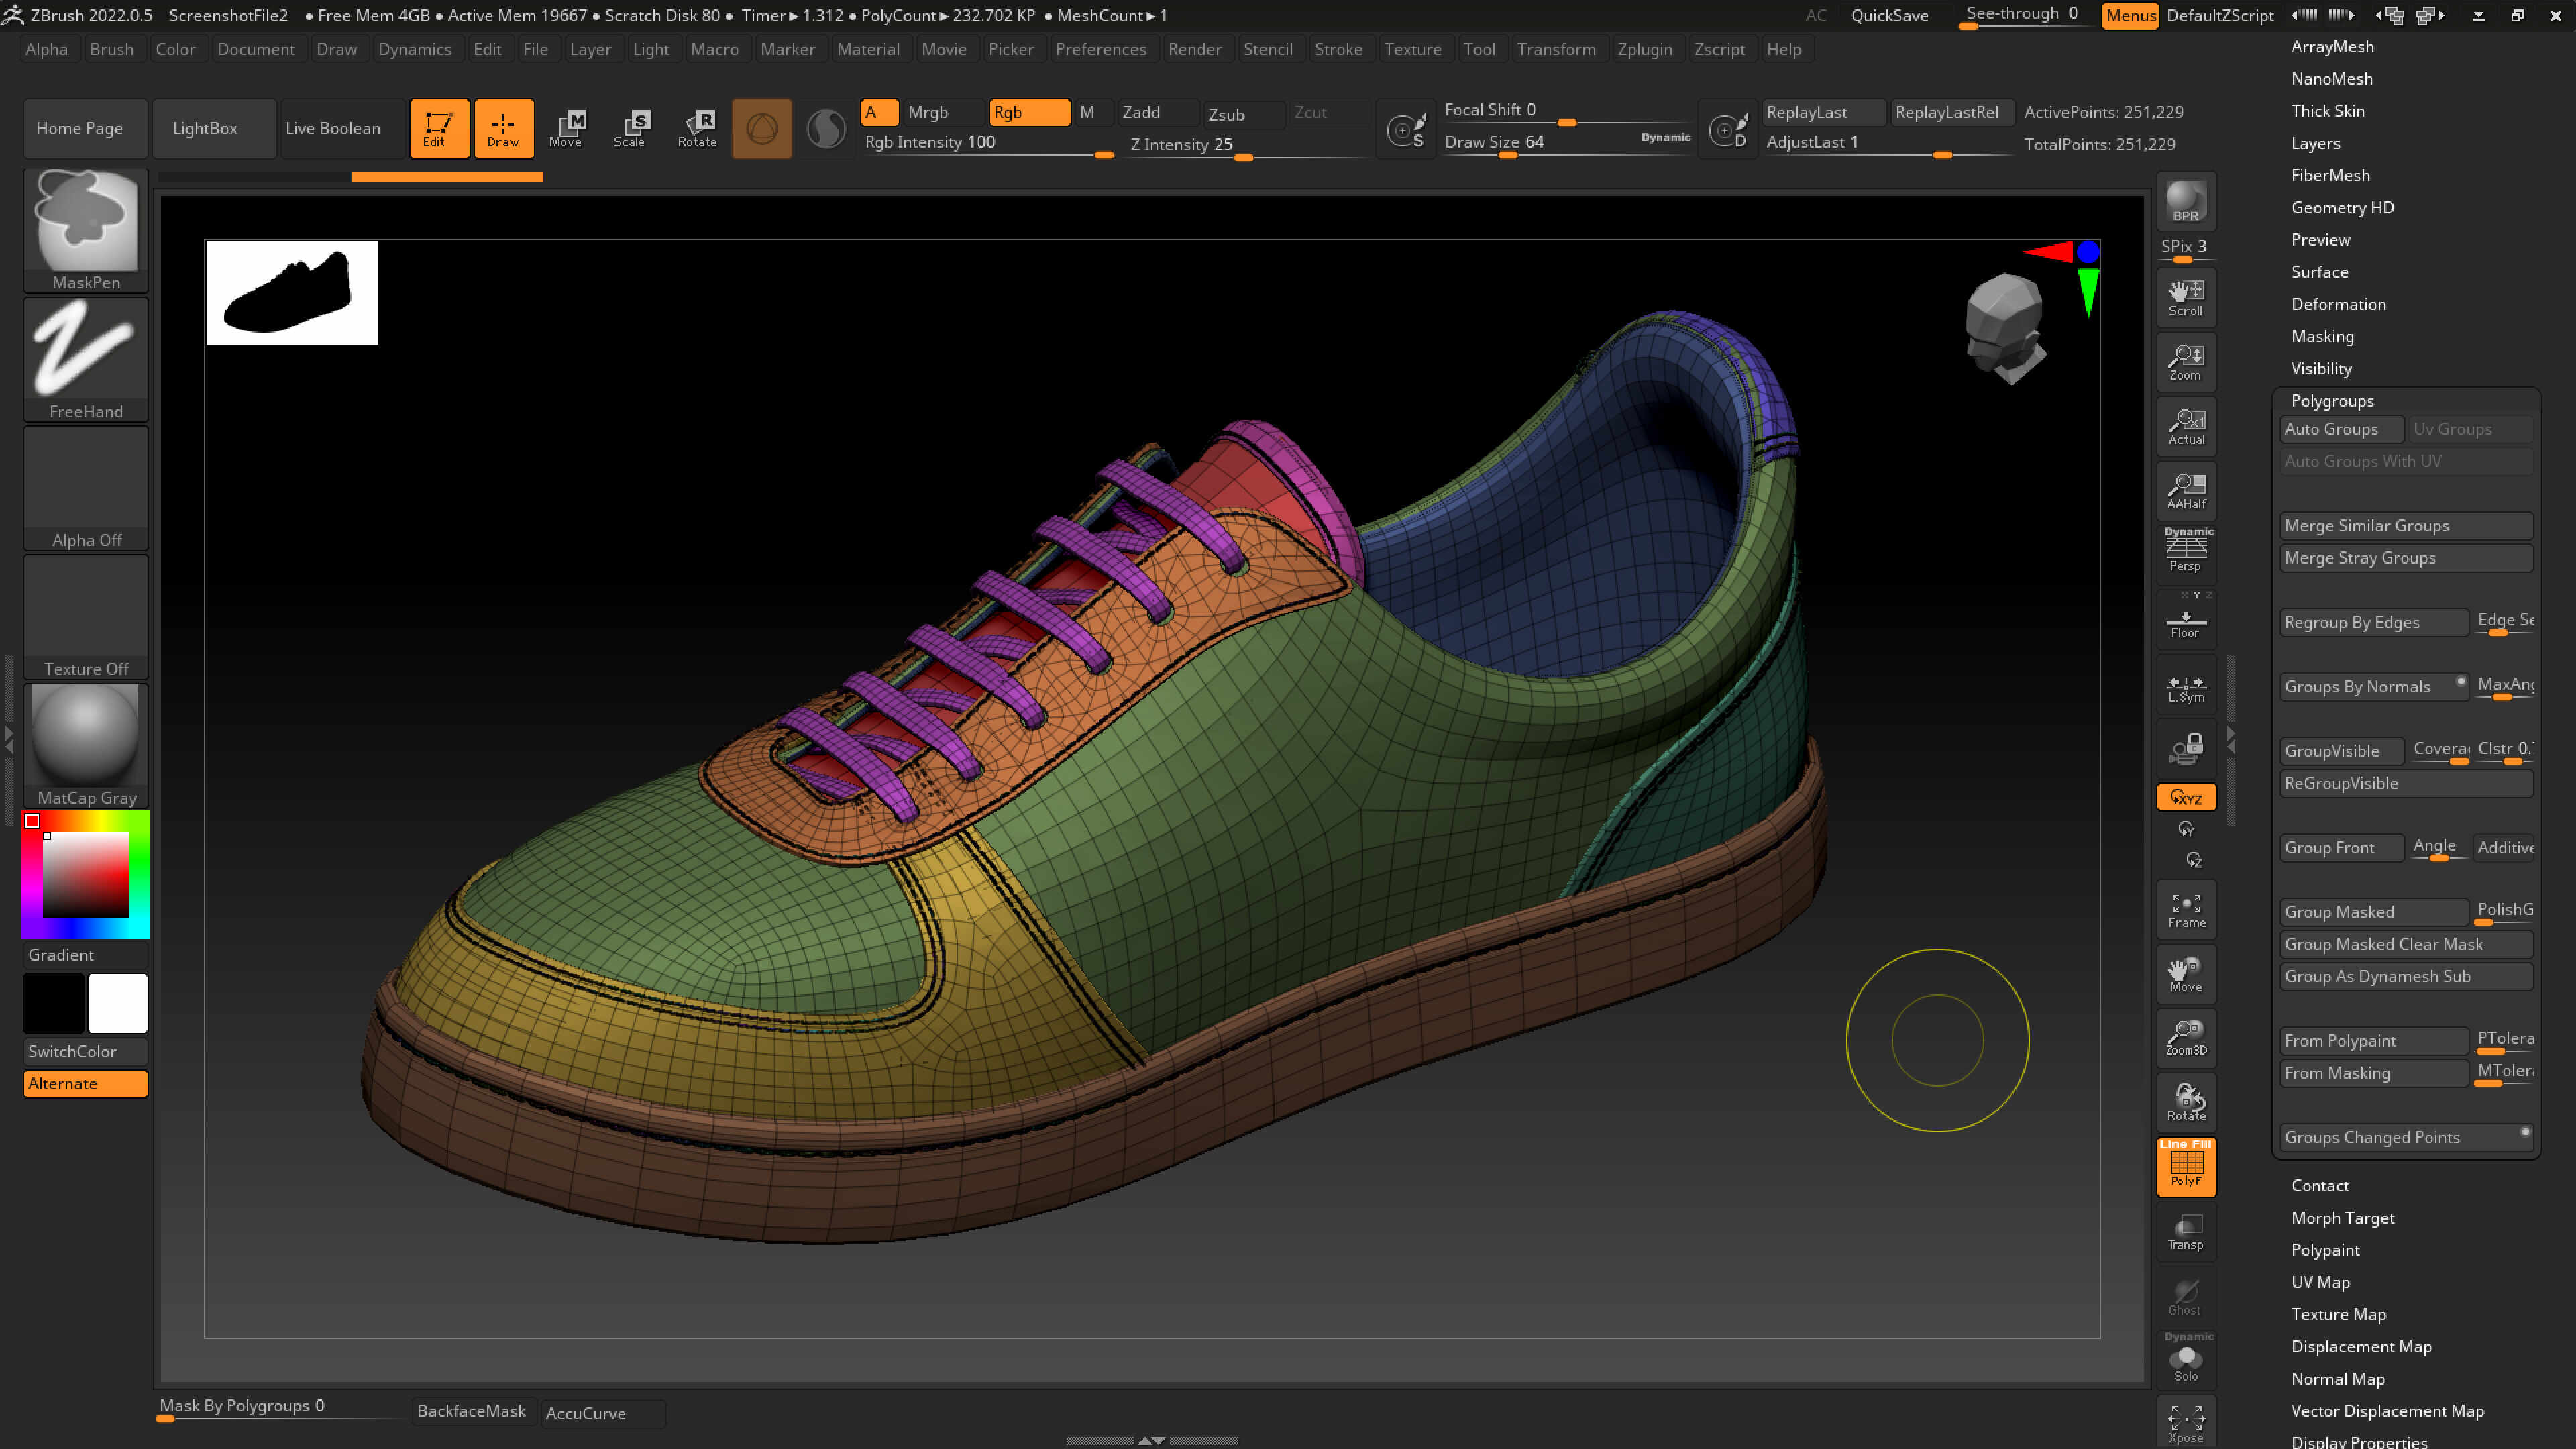Toggle L.Sym local symmetry
The image size is (2576, 1449).
pos(2186,685)
